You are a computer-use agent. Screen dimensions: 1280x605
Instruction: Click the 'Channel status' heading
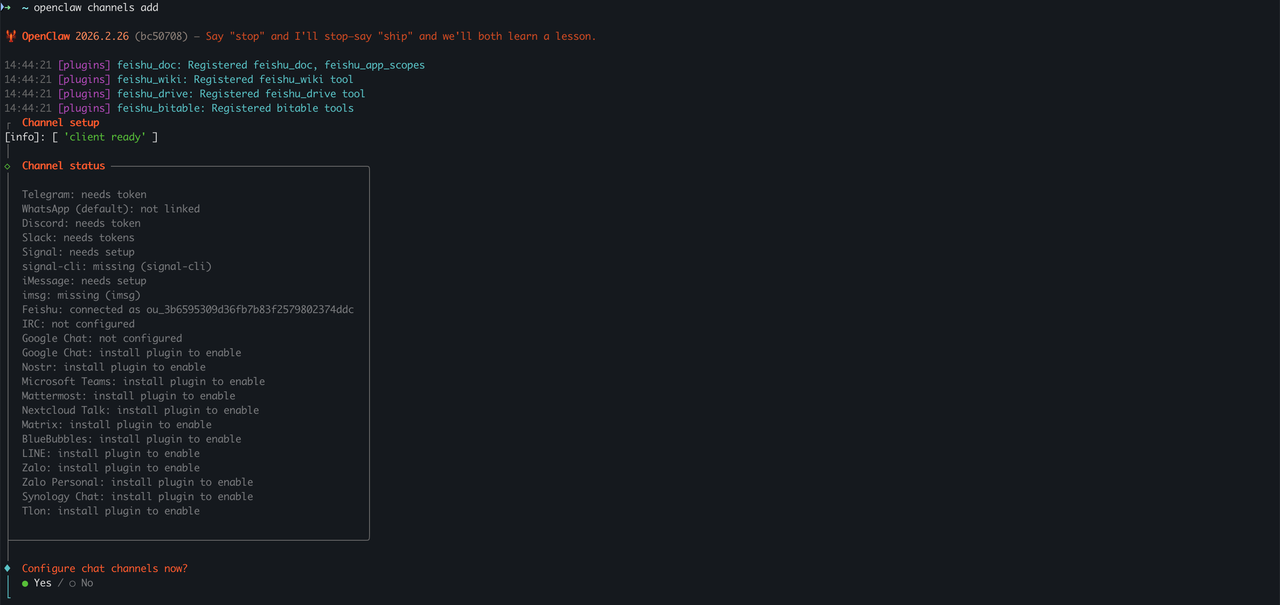coord(63,166)
